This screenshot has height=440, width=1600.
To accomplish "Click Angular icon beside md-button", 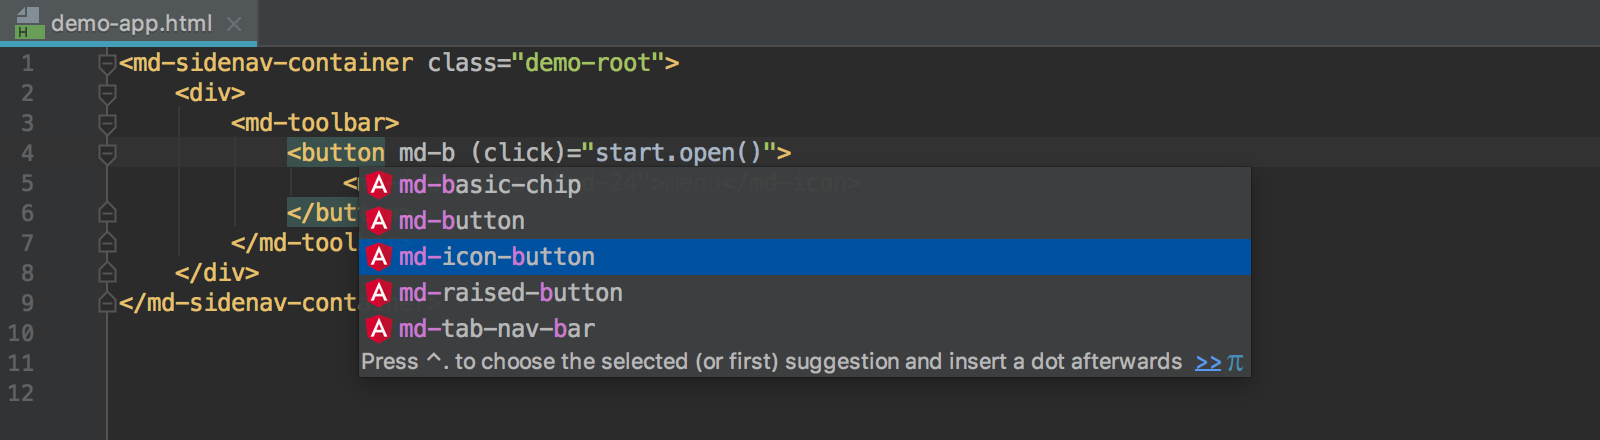I will coord(378,221).
